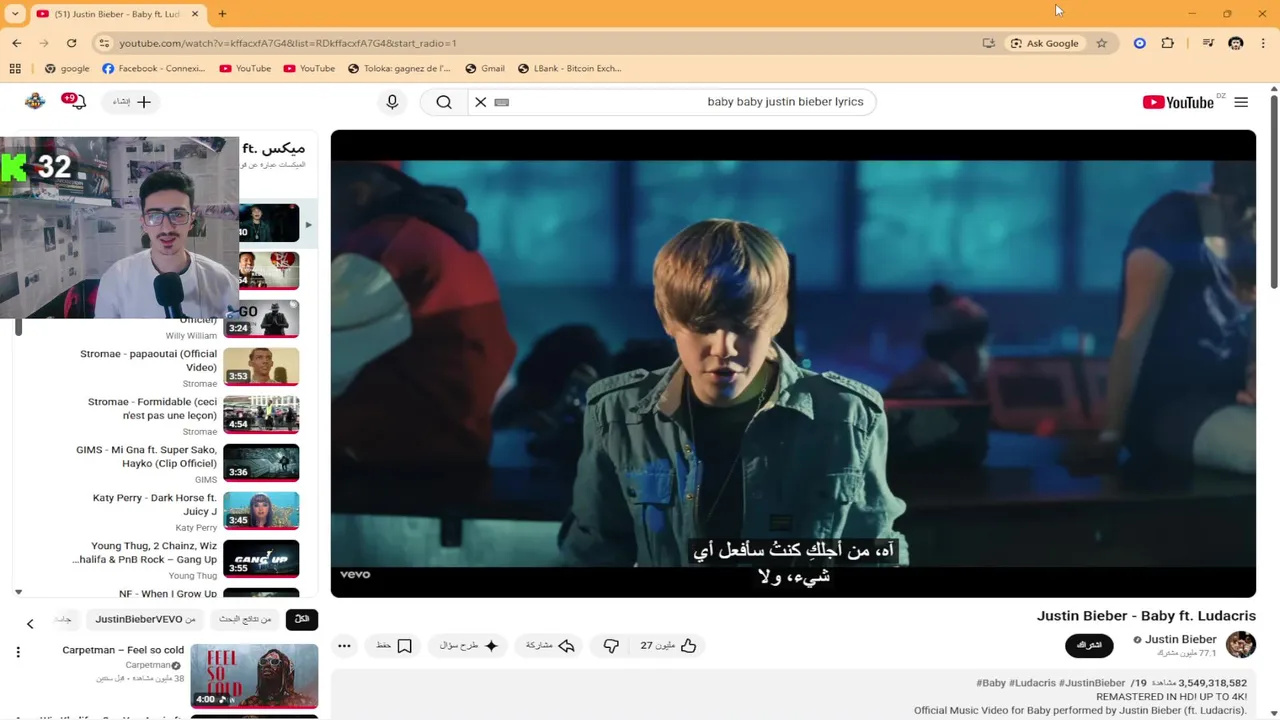Go back with the browser back arrow

(x=17, y=43)
